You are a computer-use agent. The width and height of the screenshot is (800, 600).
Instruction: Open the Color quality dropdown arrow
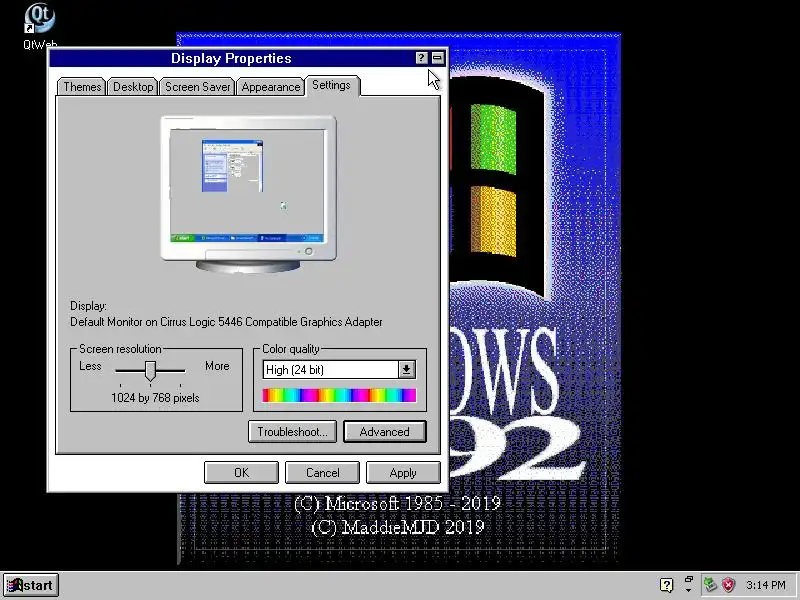407,369
